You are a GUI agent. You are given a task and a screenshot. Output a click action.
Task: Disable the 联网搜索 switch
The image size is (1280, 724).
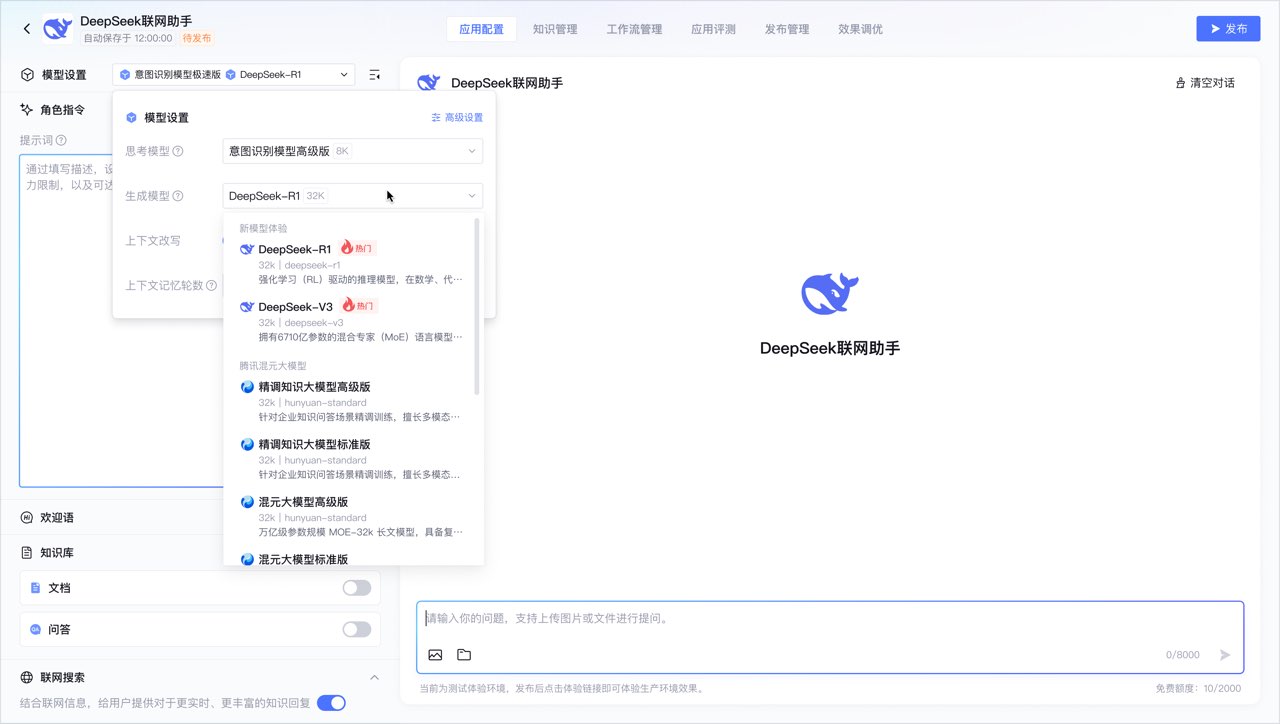331,703
